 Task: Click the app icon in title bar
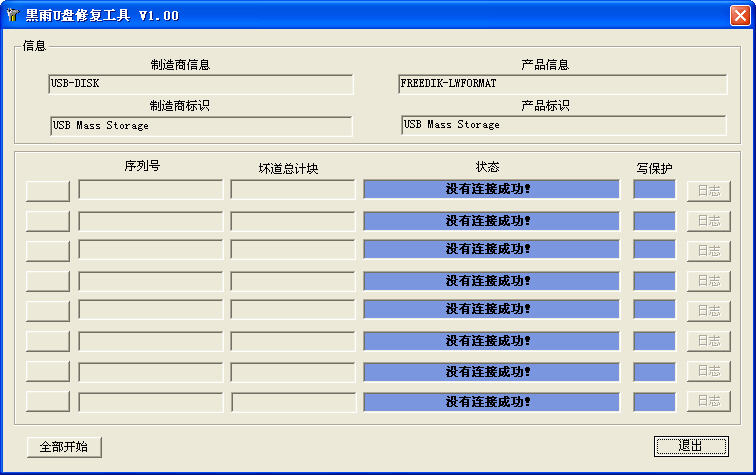pyautogui.click(x=12, y=15)
